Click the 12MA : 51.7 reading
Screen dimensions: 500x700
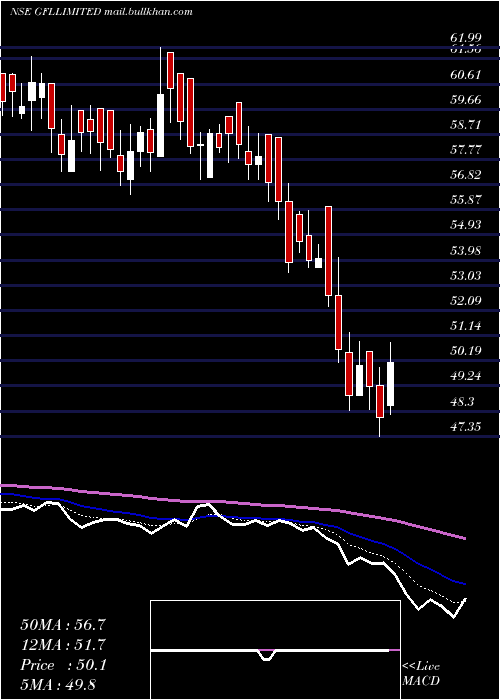(x=63, y=645)
